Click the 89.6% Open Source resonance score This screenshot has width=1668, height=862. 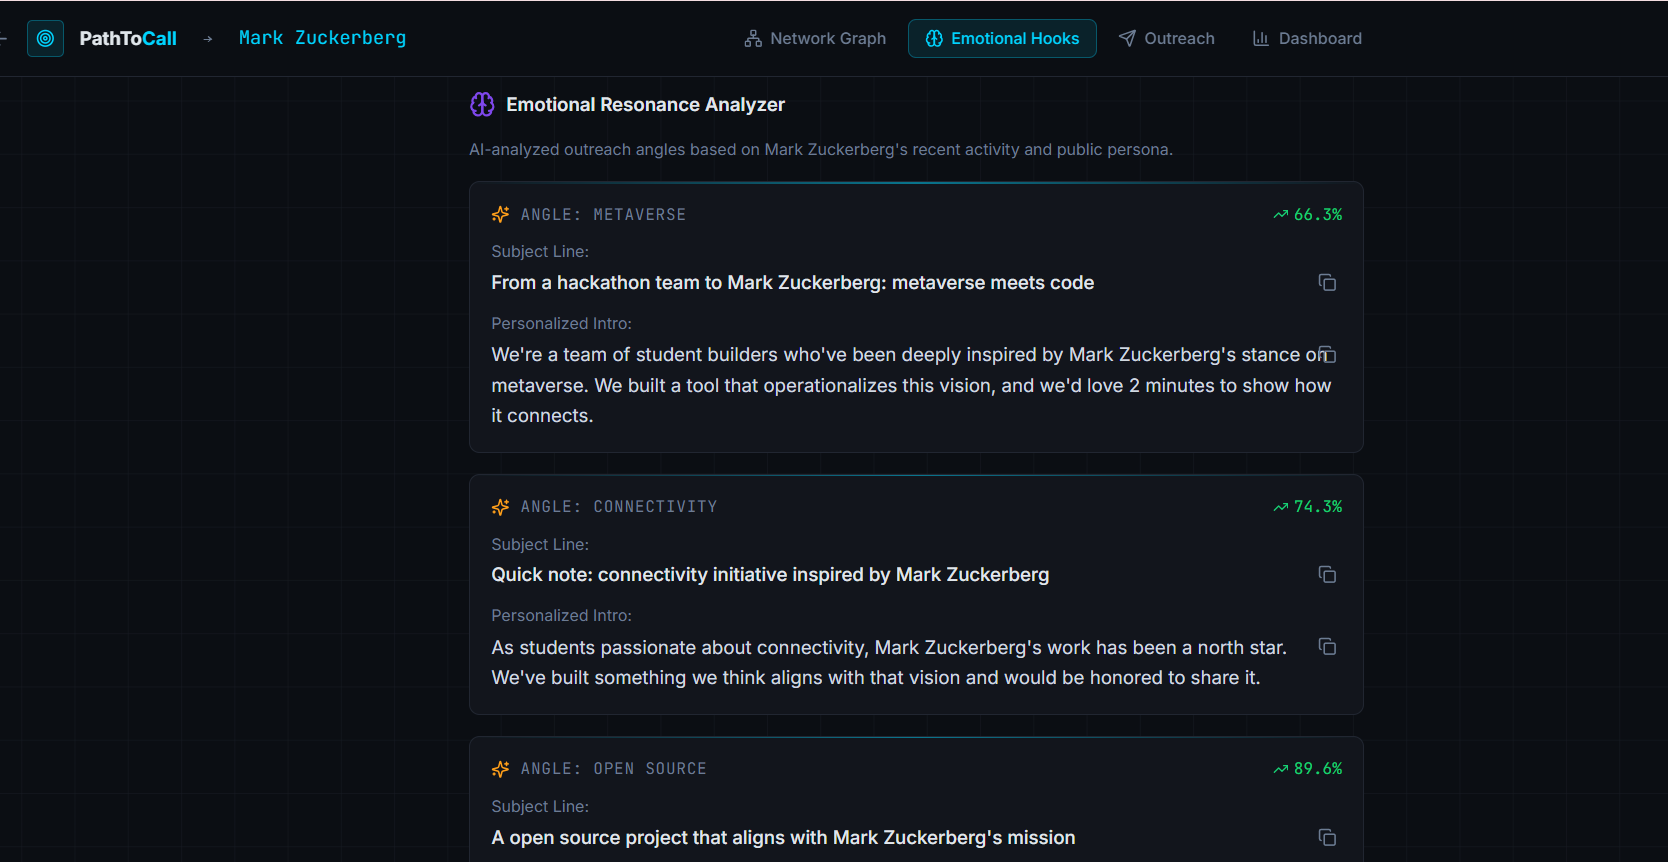coord(1308,769)
